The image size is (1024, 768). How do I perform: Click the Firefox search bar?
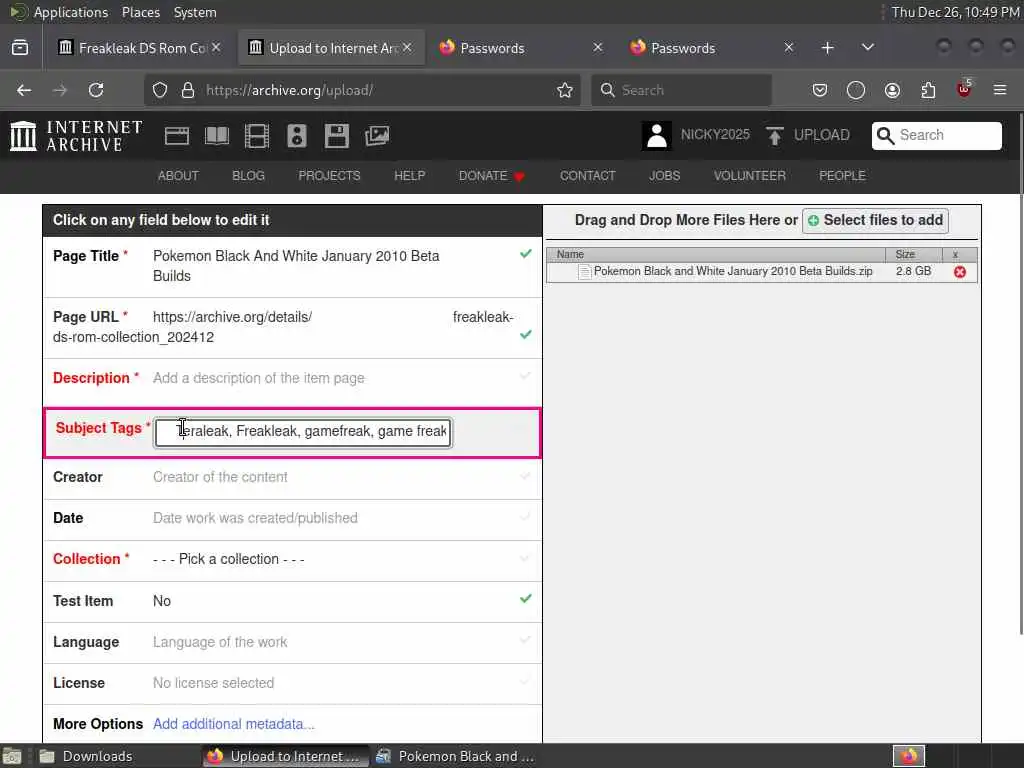point(681,90)
